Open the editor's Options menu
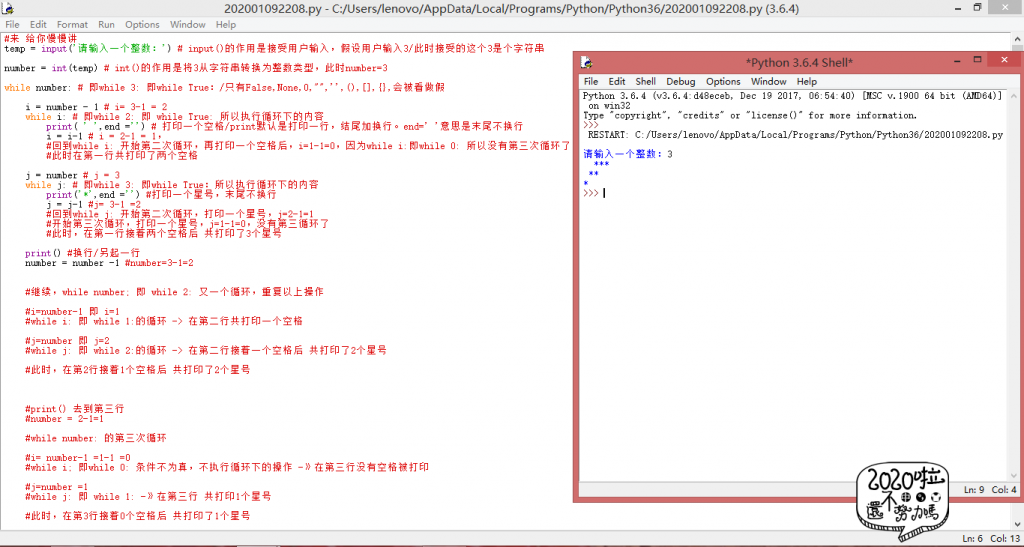1024x547 pixels. click(142, 24)
